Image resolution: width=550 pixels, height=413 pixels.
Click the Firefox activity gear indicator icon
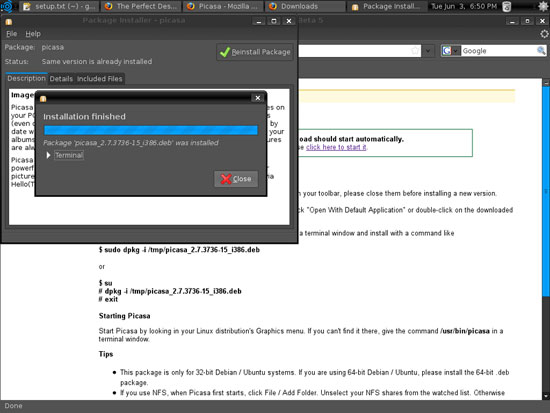click(544, 34)
